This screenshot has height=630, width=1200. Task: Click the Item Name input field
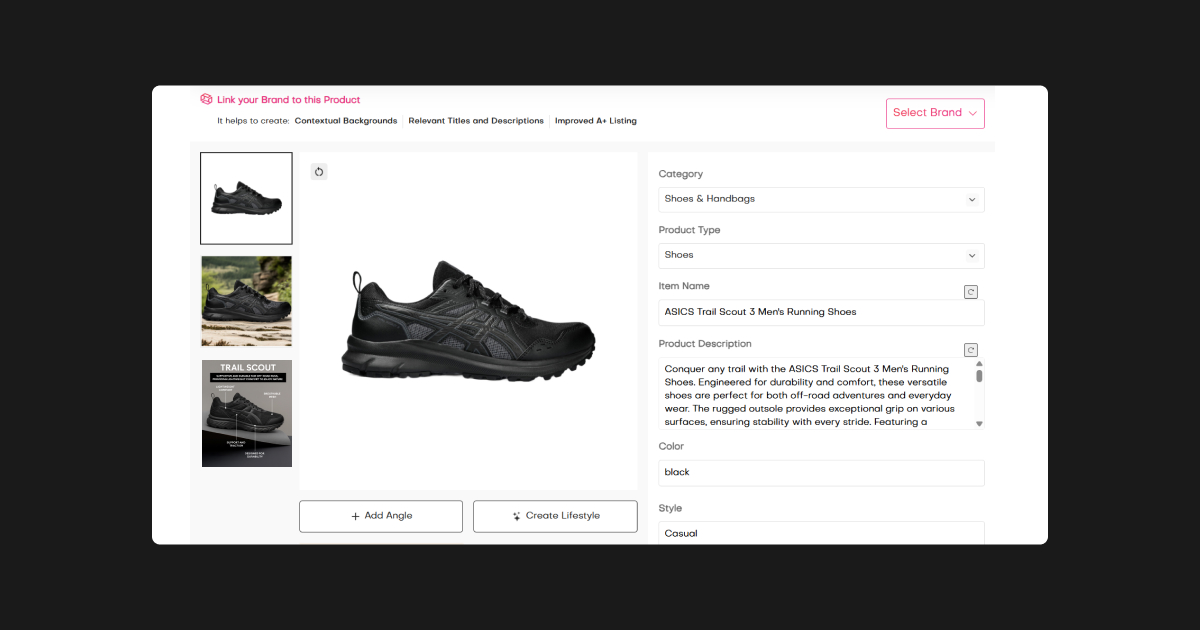point(821,312)
